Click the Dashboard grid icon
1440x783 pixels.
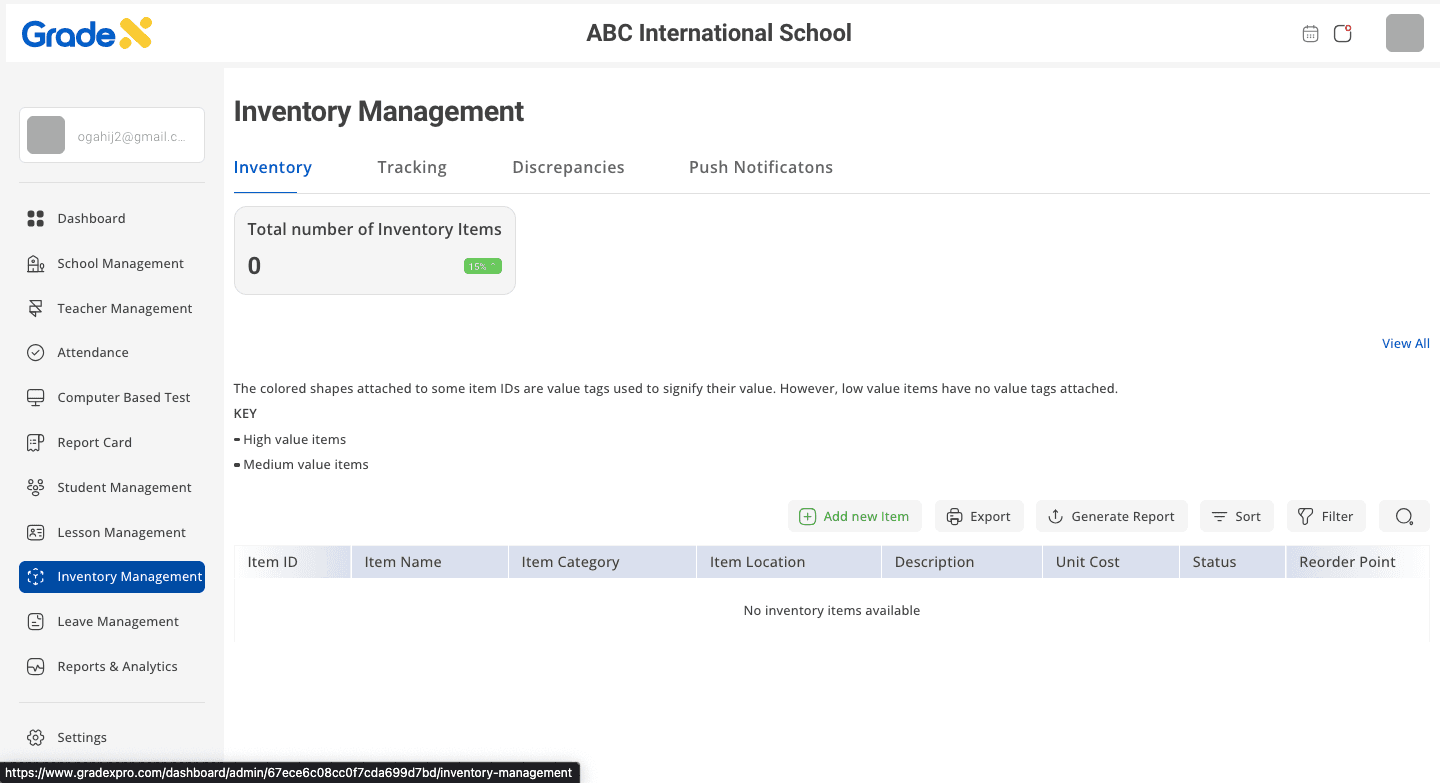point(36,219)
